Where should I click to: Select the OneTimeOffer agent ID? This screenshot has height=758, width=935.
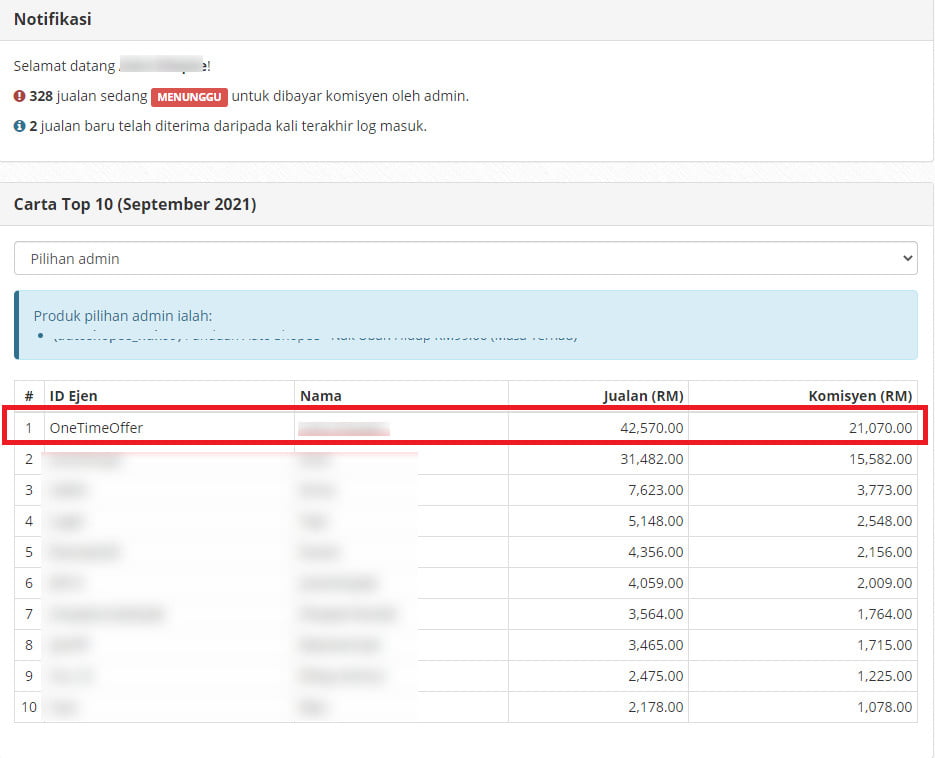click(97, 427)
